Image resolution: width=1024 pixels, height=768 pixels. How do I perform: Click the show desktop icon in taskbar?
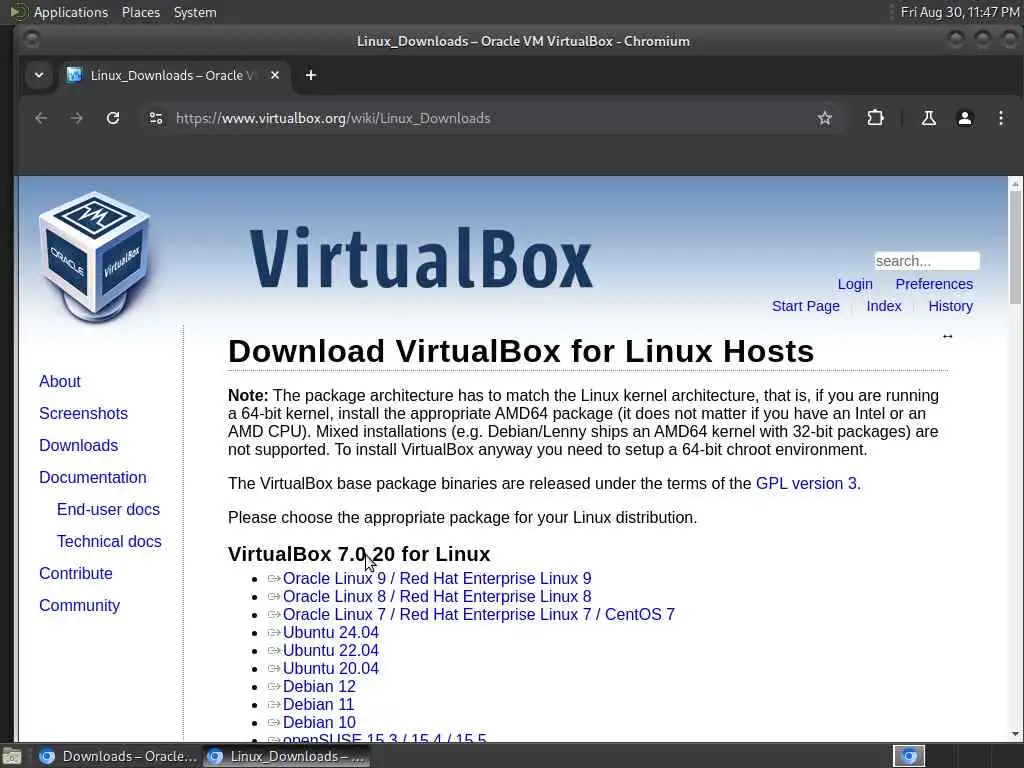12,757
